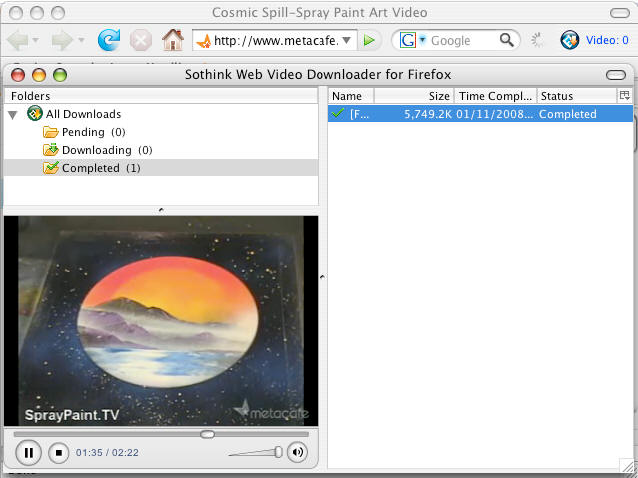638x478 pixels.
Task: Open the Google search engine selector
Action: point(412,40)
